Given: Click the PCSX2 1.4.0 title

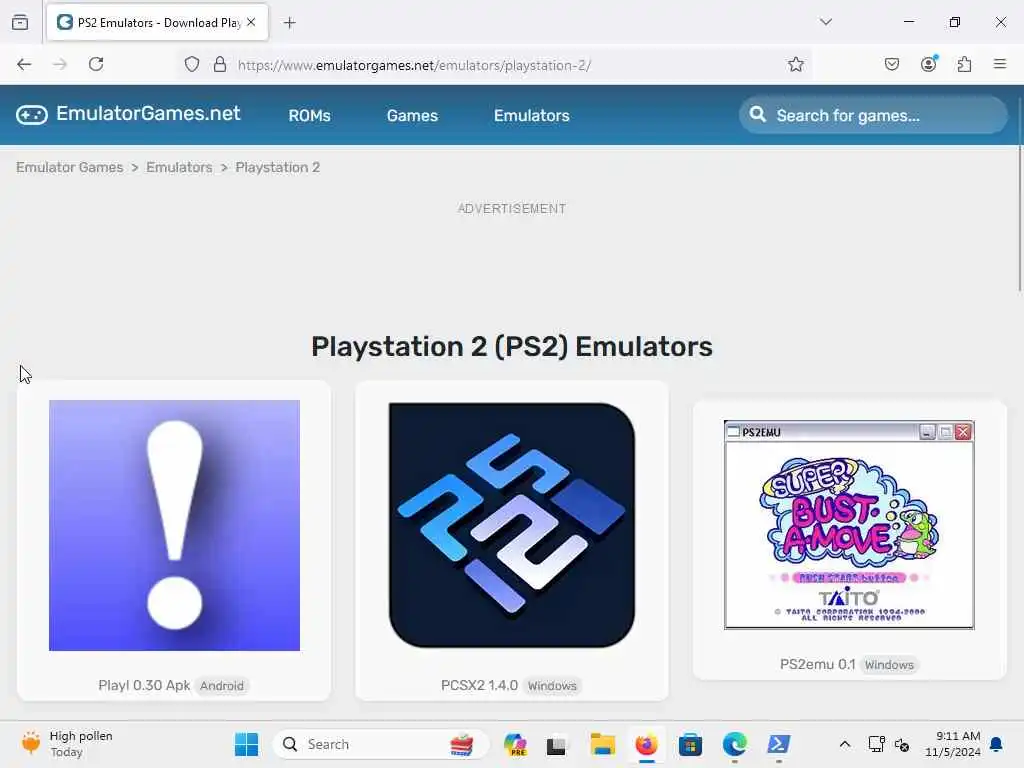Looking at the screenshot, I should click(479, 685).
